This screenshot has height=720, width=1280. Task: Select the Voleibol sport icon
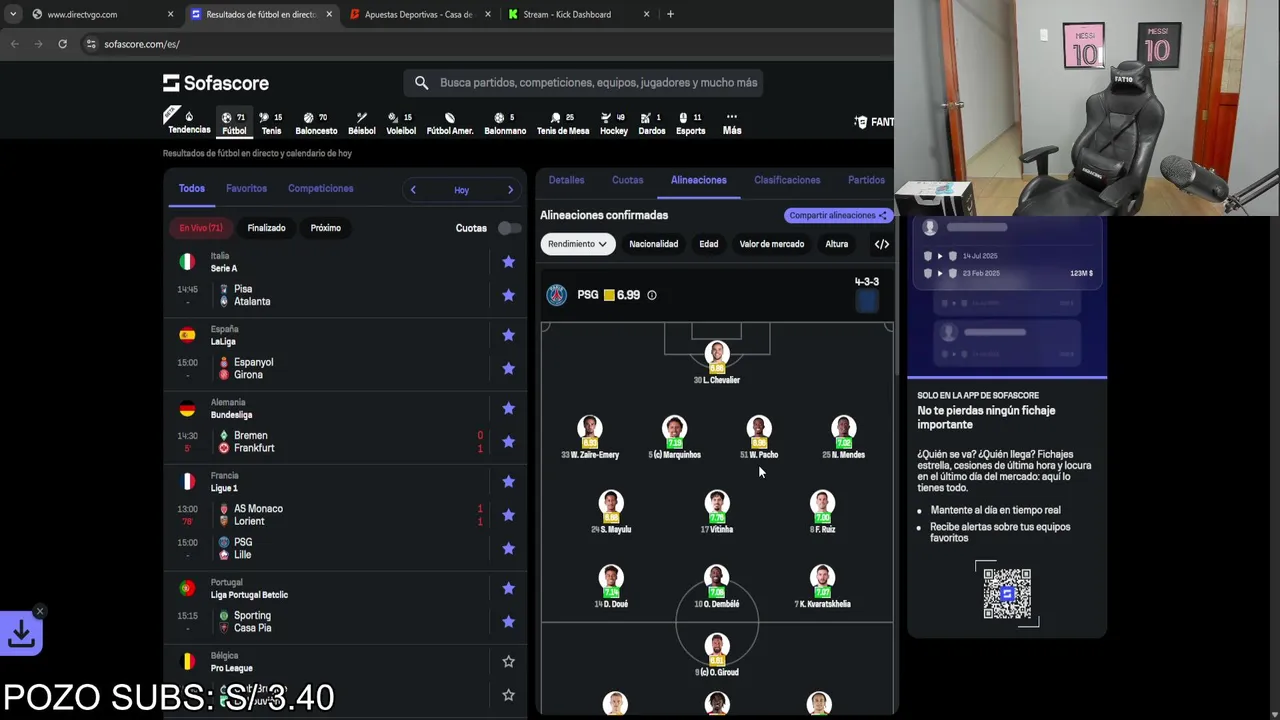coord(400,123)
